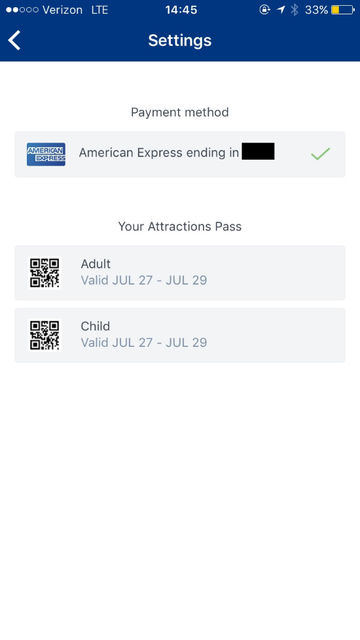The image size is (360, 640).
Task: Click the battery icon in status bar
Action: [342, 10]
